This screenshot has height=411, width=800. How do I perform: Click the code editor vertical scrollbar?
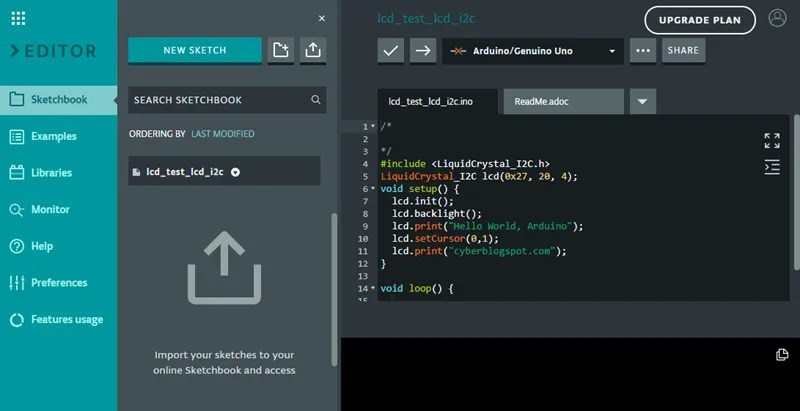coord(797,192)
